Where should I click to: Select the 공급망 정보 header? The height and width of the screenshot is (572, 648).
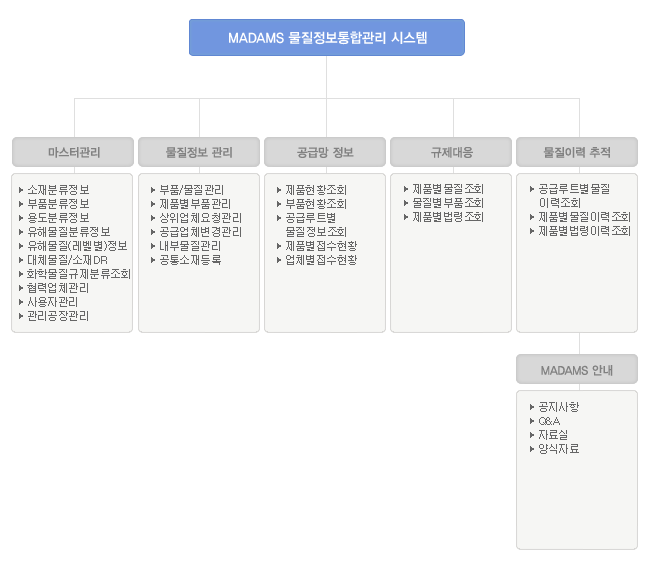324,152
